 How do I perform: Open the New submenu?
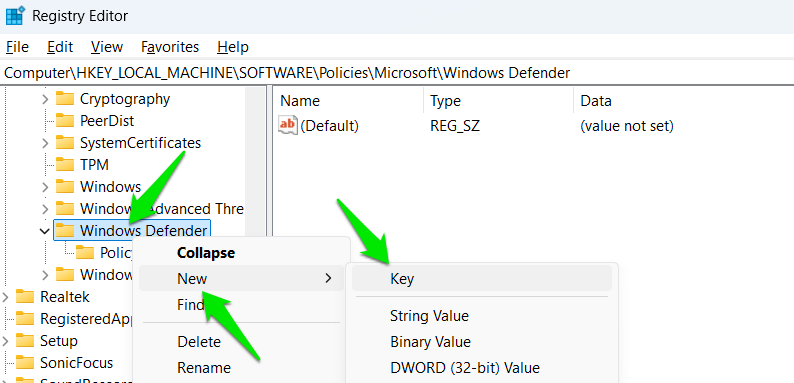(x=243, y=278)
